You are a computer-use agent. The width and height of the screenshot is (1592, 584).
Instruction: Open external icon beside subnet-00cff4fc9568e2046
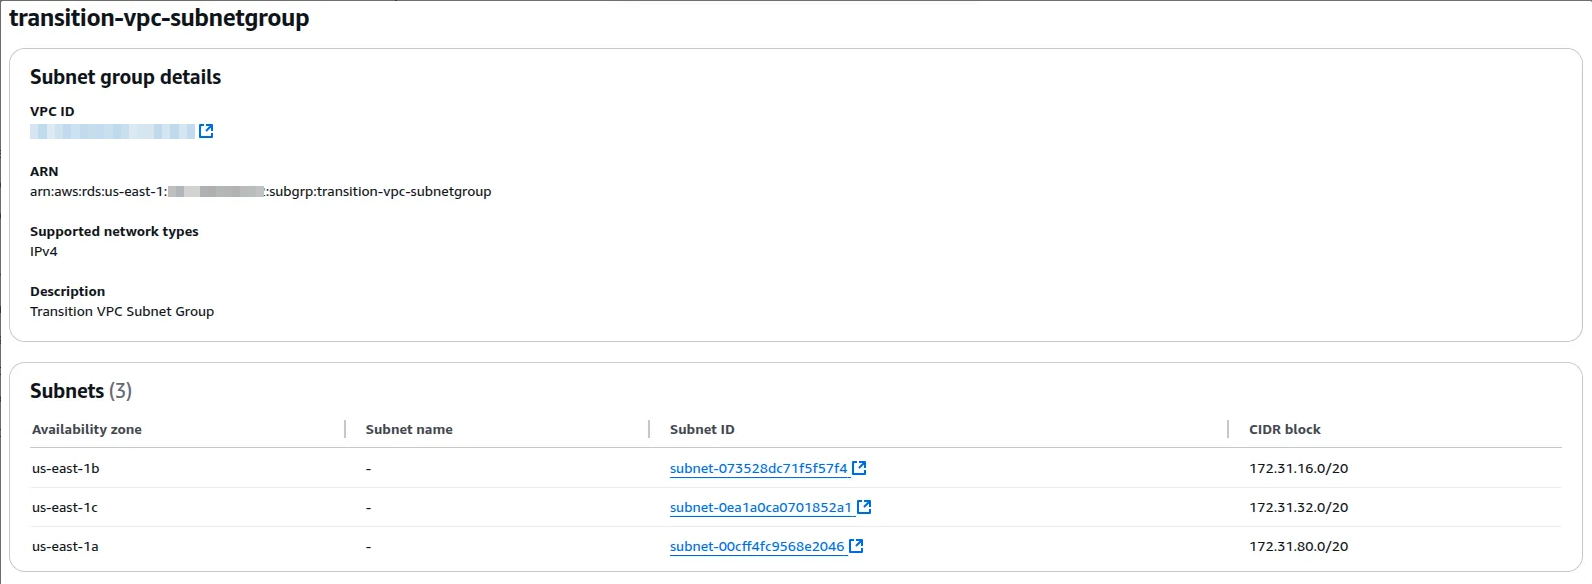(856, 546)
